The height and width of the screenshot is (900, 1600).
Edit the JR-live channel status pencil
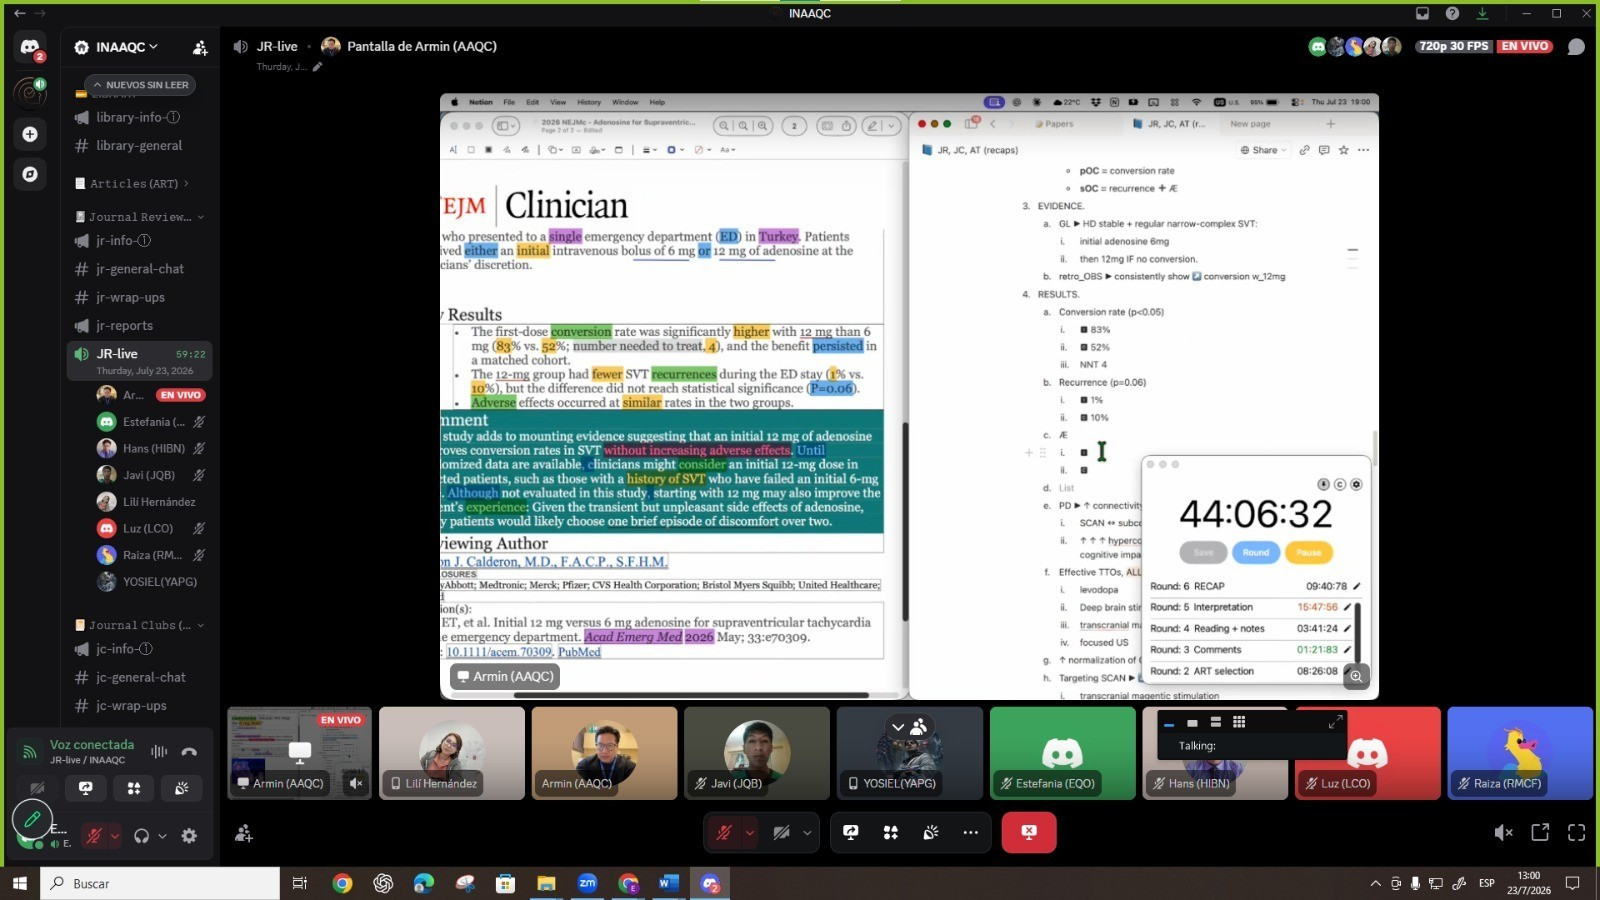pyautogui.click(x=317, y=67)
